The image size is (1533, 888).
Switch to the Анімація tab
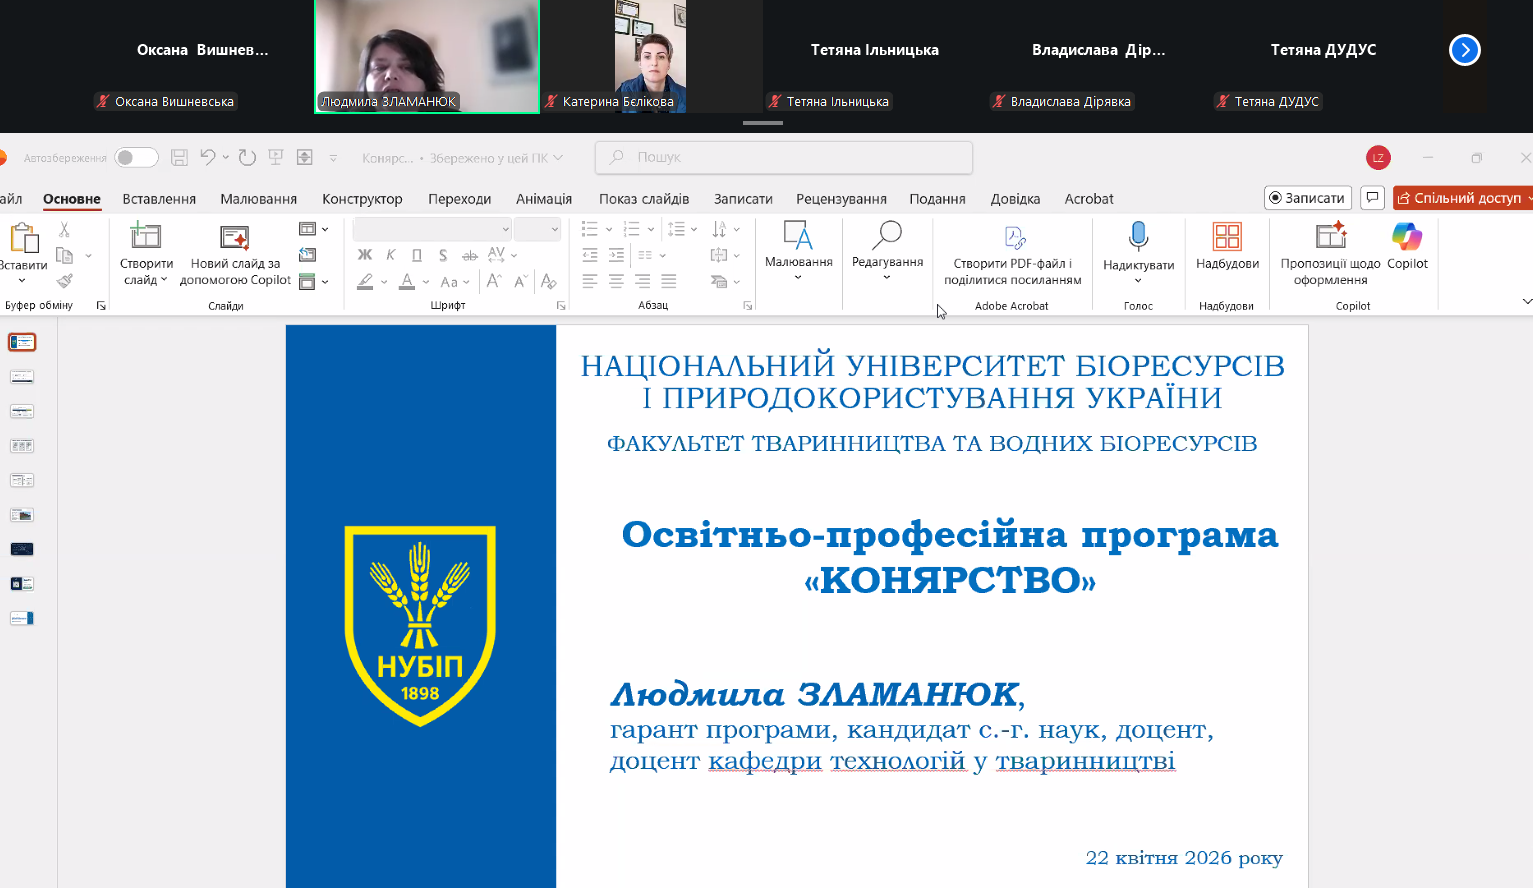tap(544, 199)
